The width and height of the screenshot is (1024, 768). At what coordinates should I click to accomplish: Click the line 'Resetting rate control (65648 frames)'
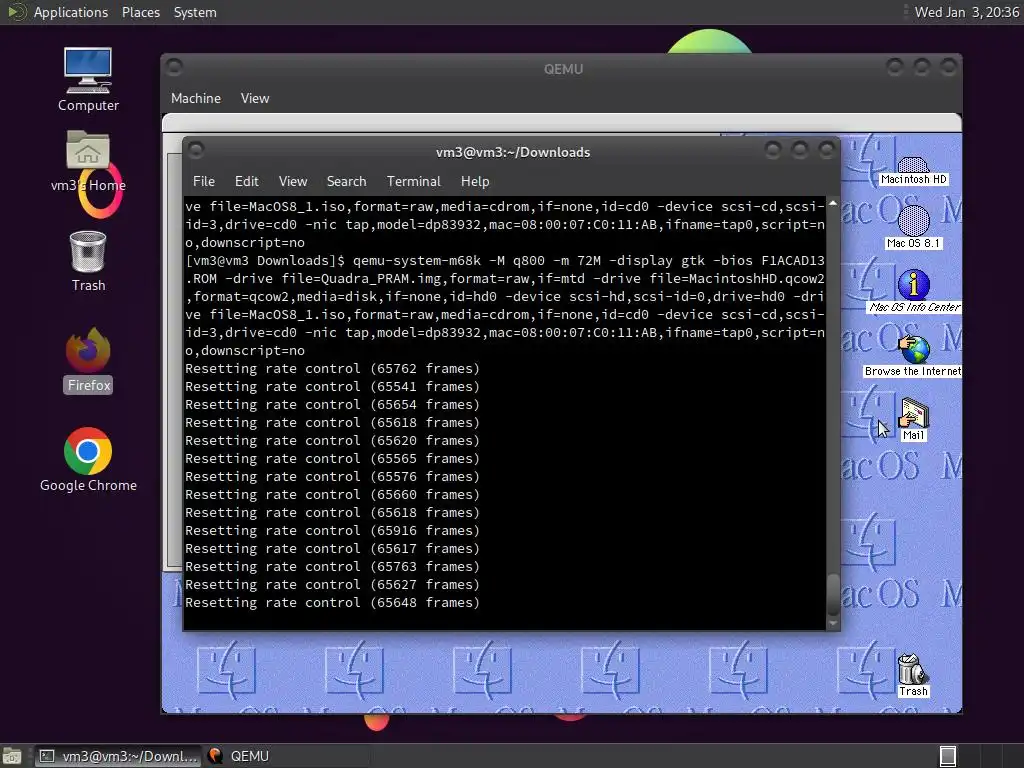pos(332,603)
